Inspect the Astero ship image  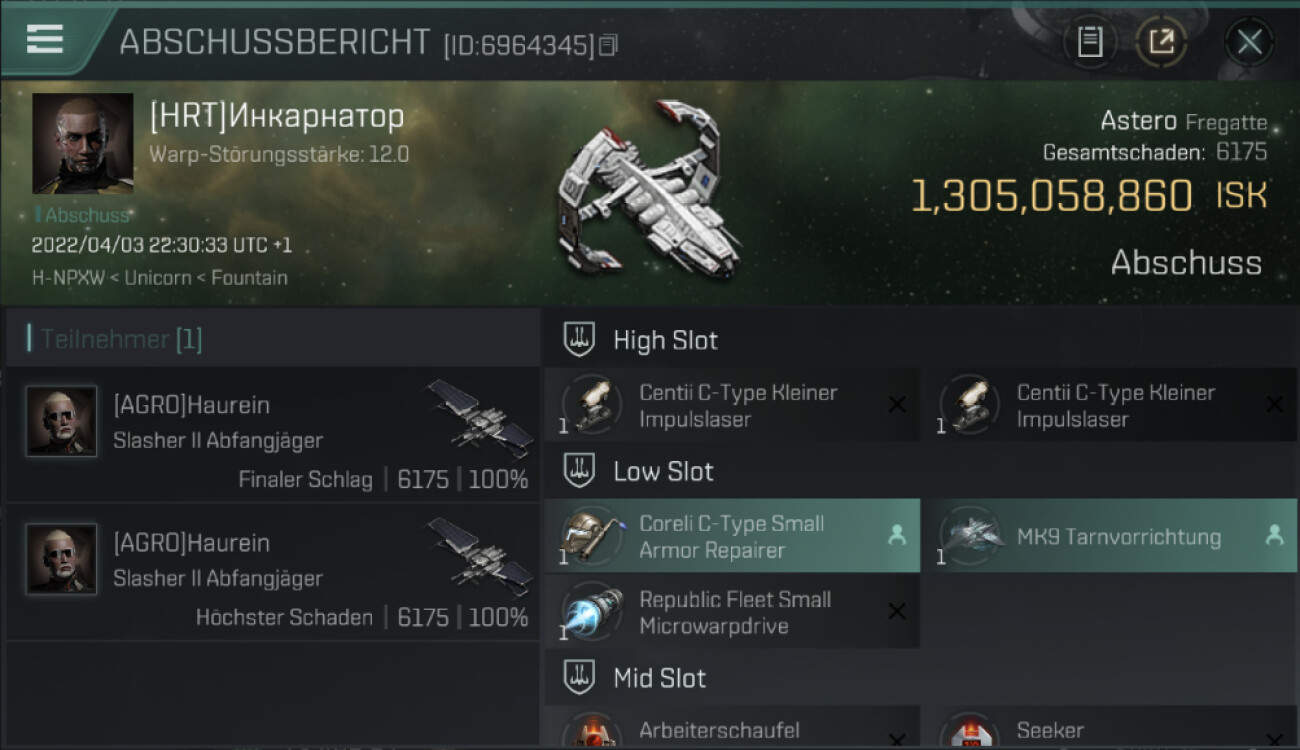(647, 188)
